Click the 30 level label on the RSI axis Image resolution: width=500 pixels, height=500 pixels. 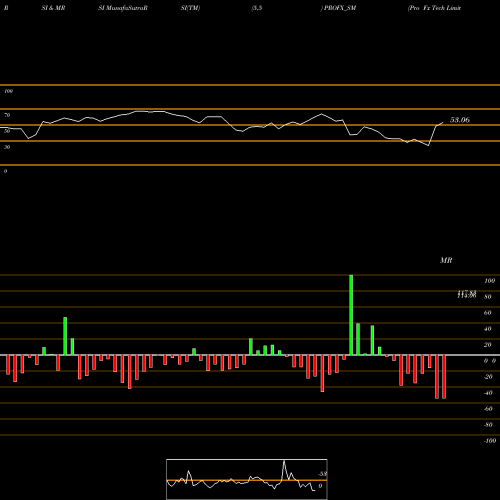click(7, 147)
